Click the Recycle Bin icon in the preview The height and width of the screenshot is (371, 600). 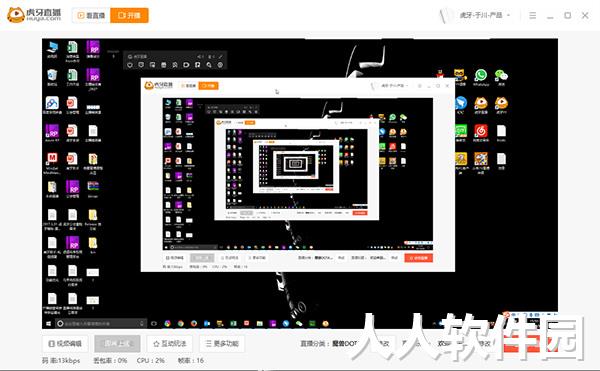(52, 75)
